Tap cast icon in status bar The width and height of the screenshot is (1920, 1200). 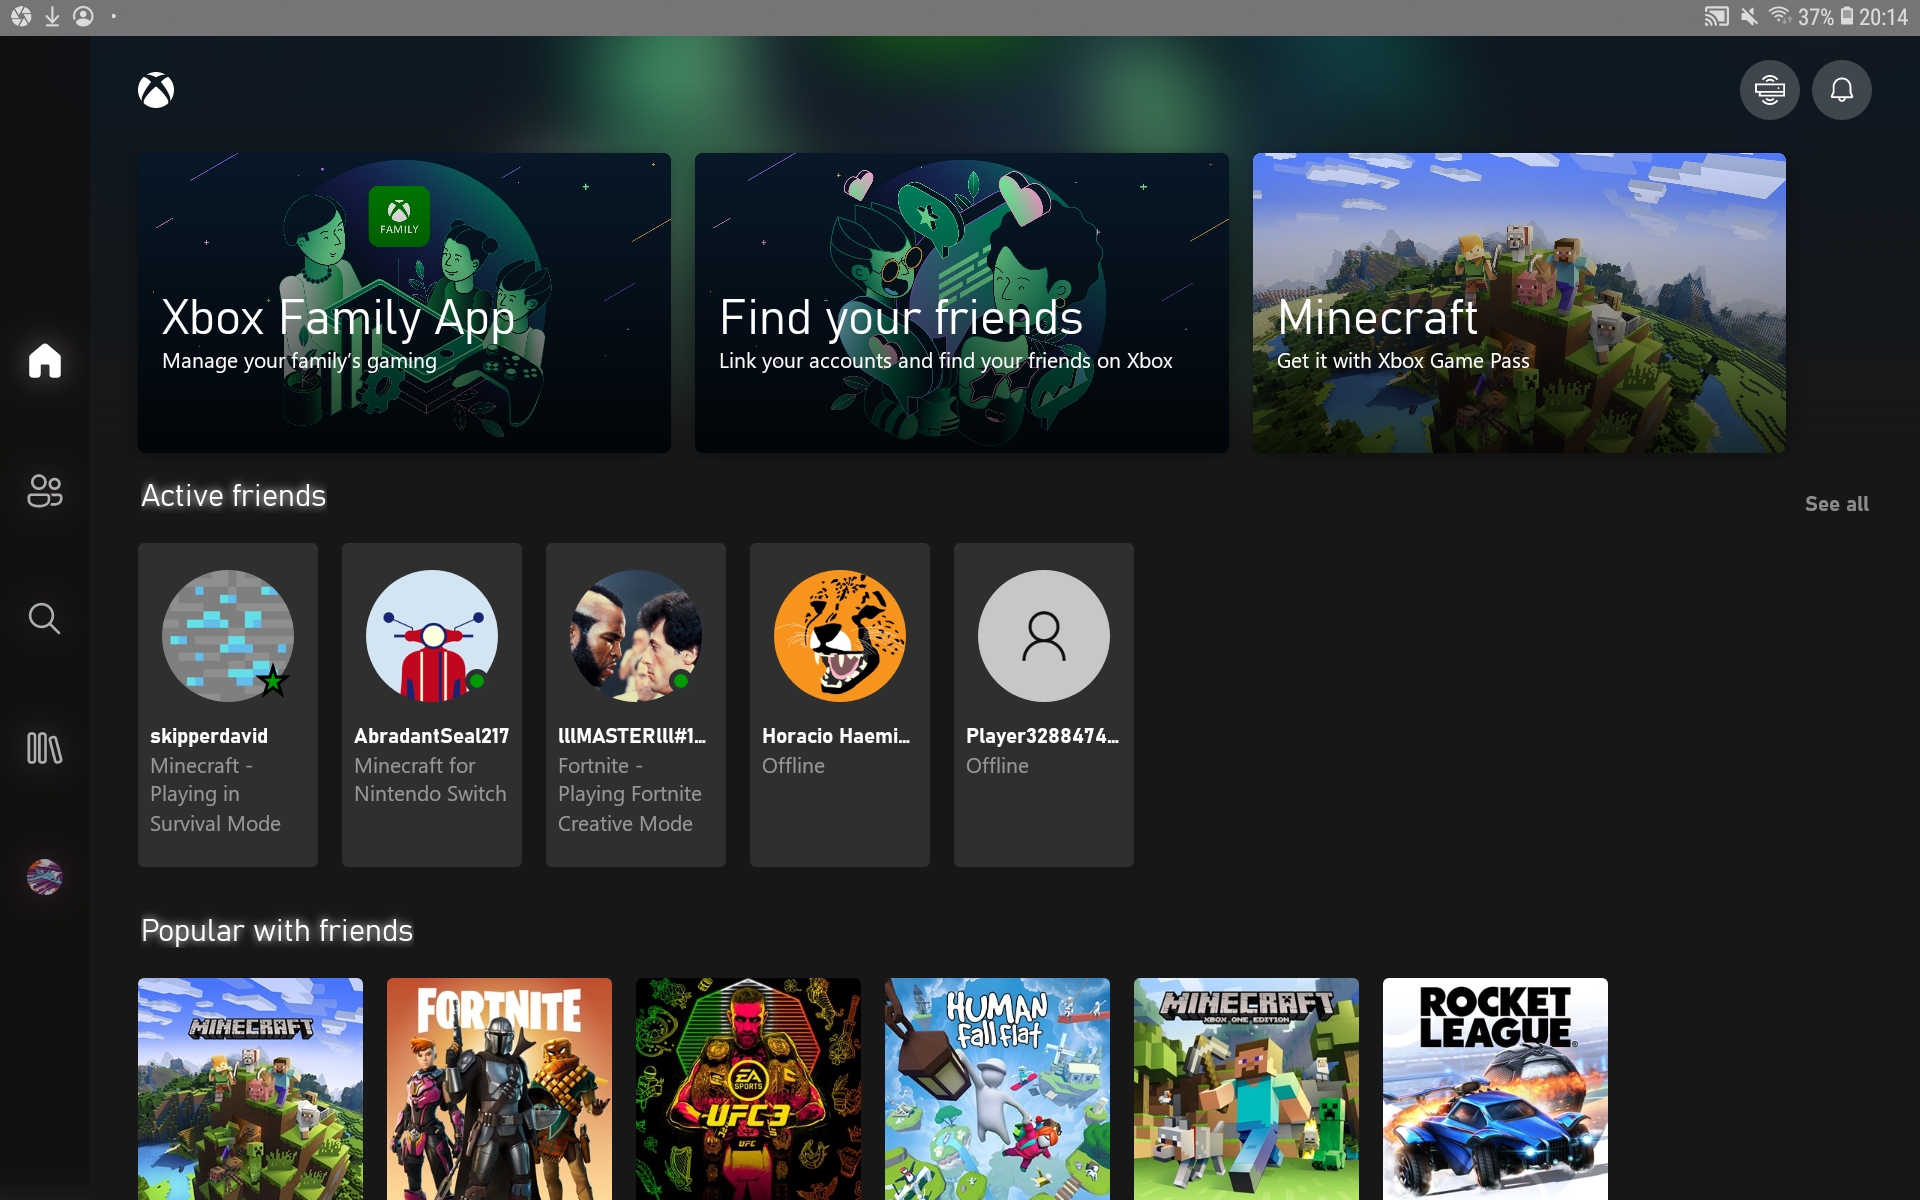pos(1716,17)
